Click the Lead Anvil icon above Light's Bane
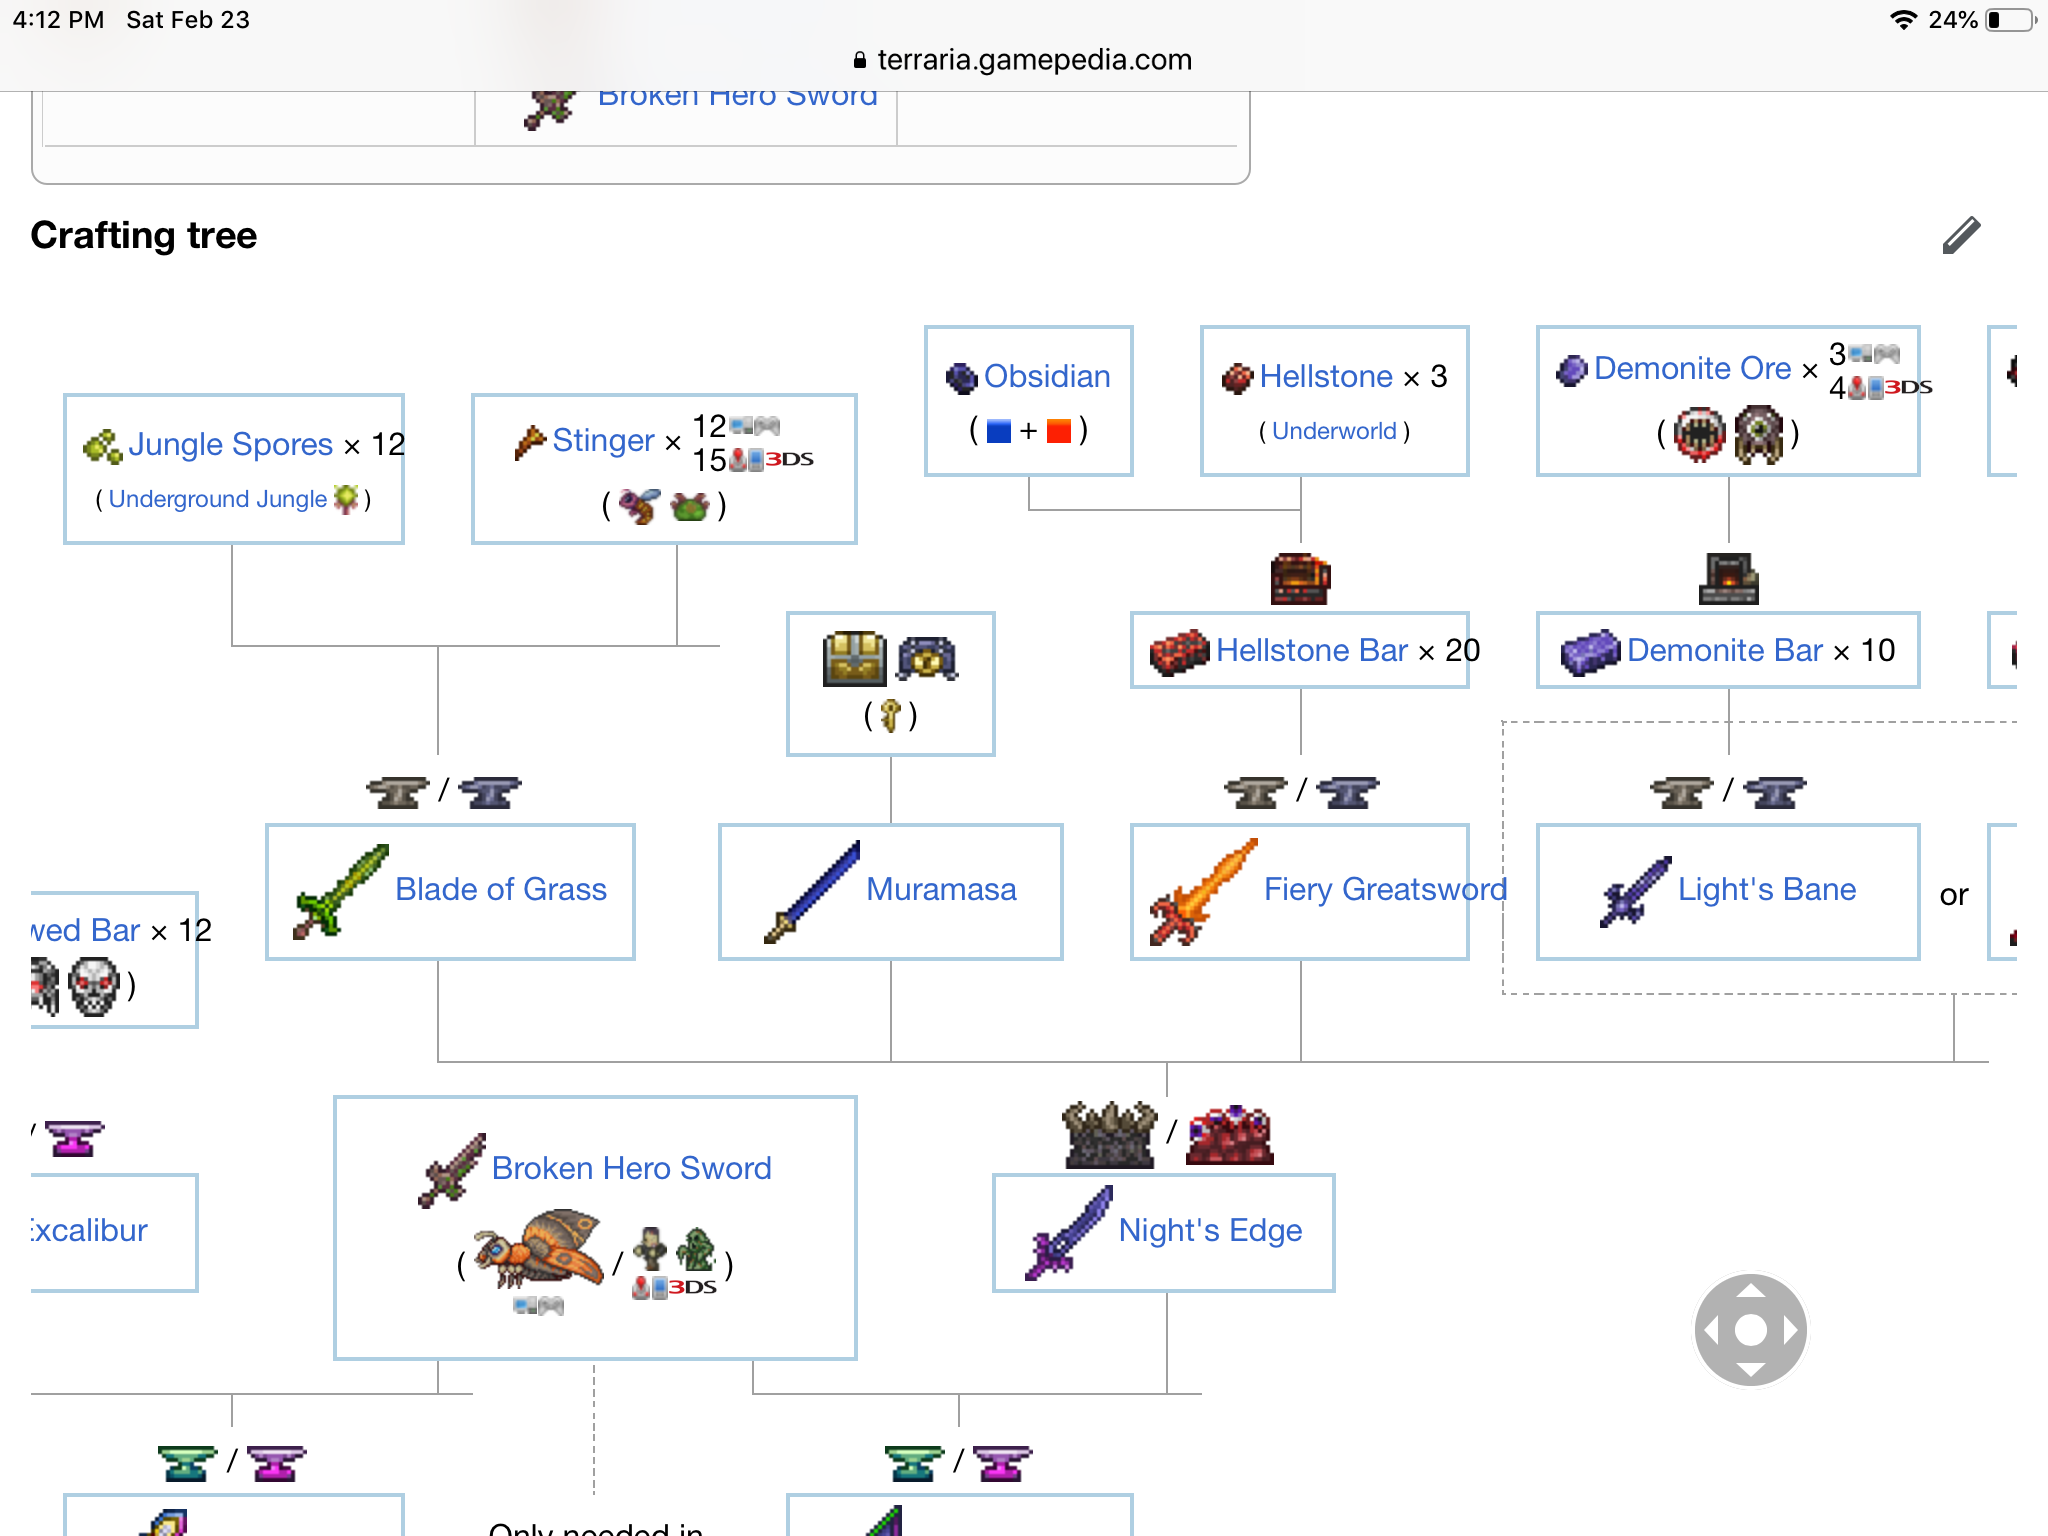Image resolution: width=2048 pixels, height=1536 pixels. click(x=1775, y=792)
